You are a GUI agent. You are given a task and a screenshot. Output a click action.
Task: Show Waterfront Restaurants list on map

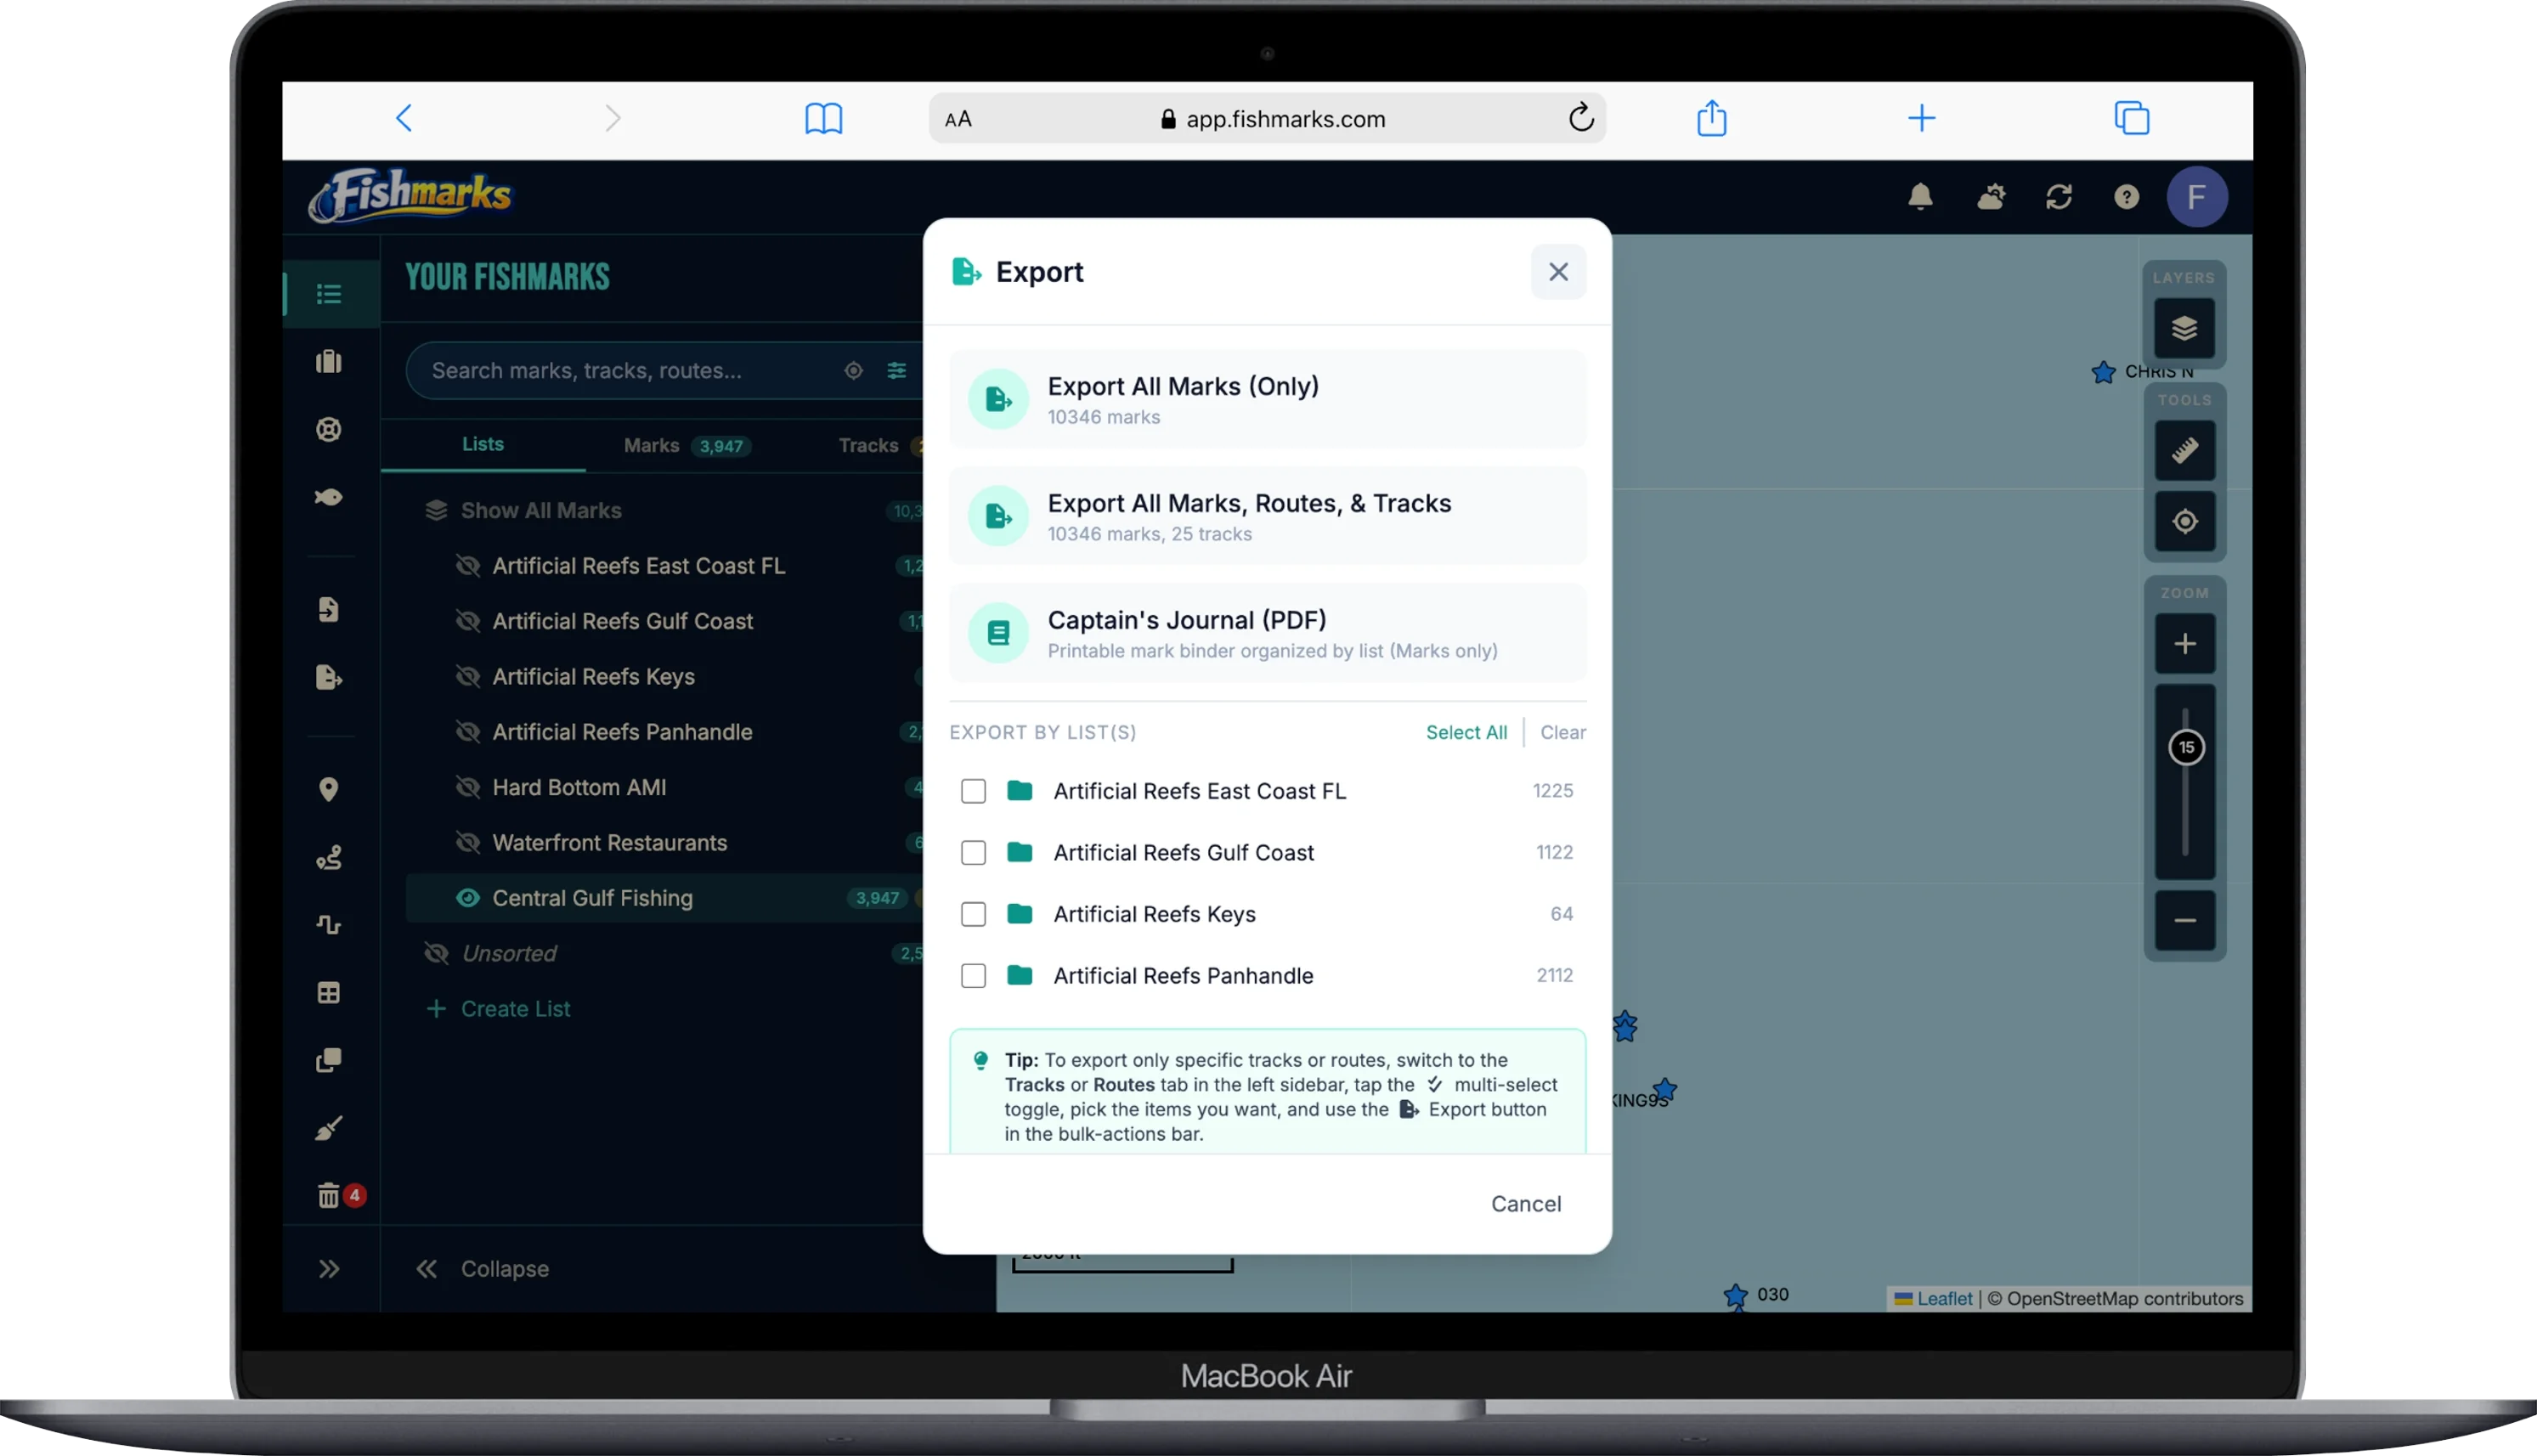467,843
